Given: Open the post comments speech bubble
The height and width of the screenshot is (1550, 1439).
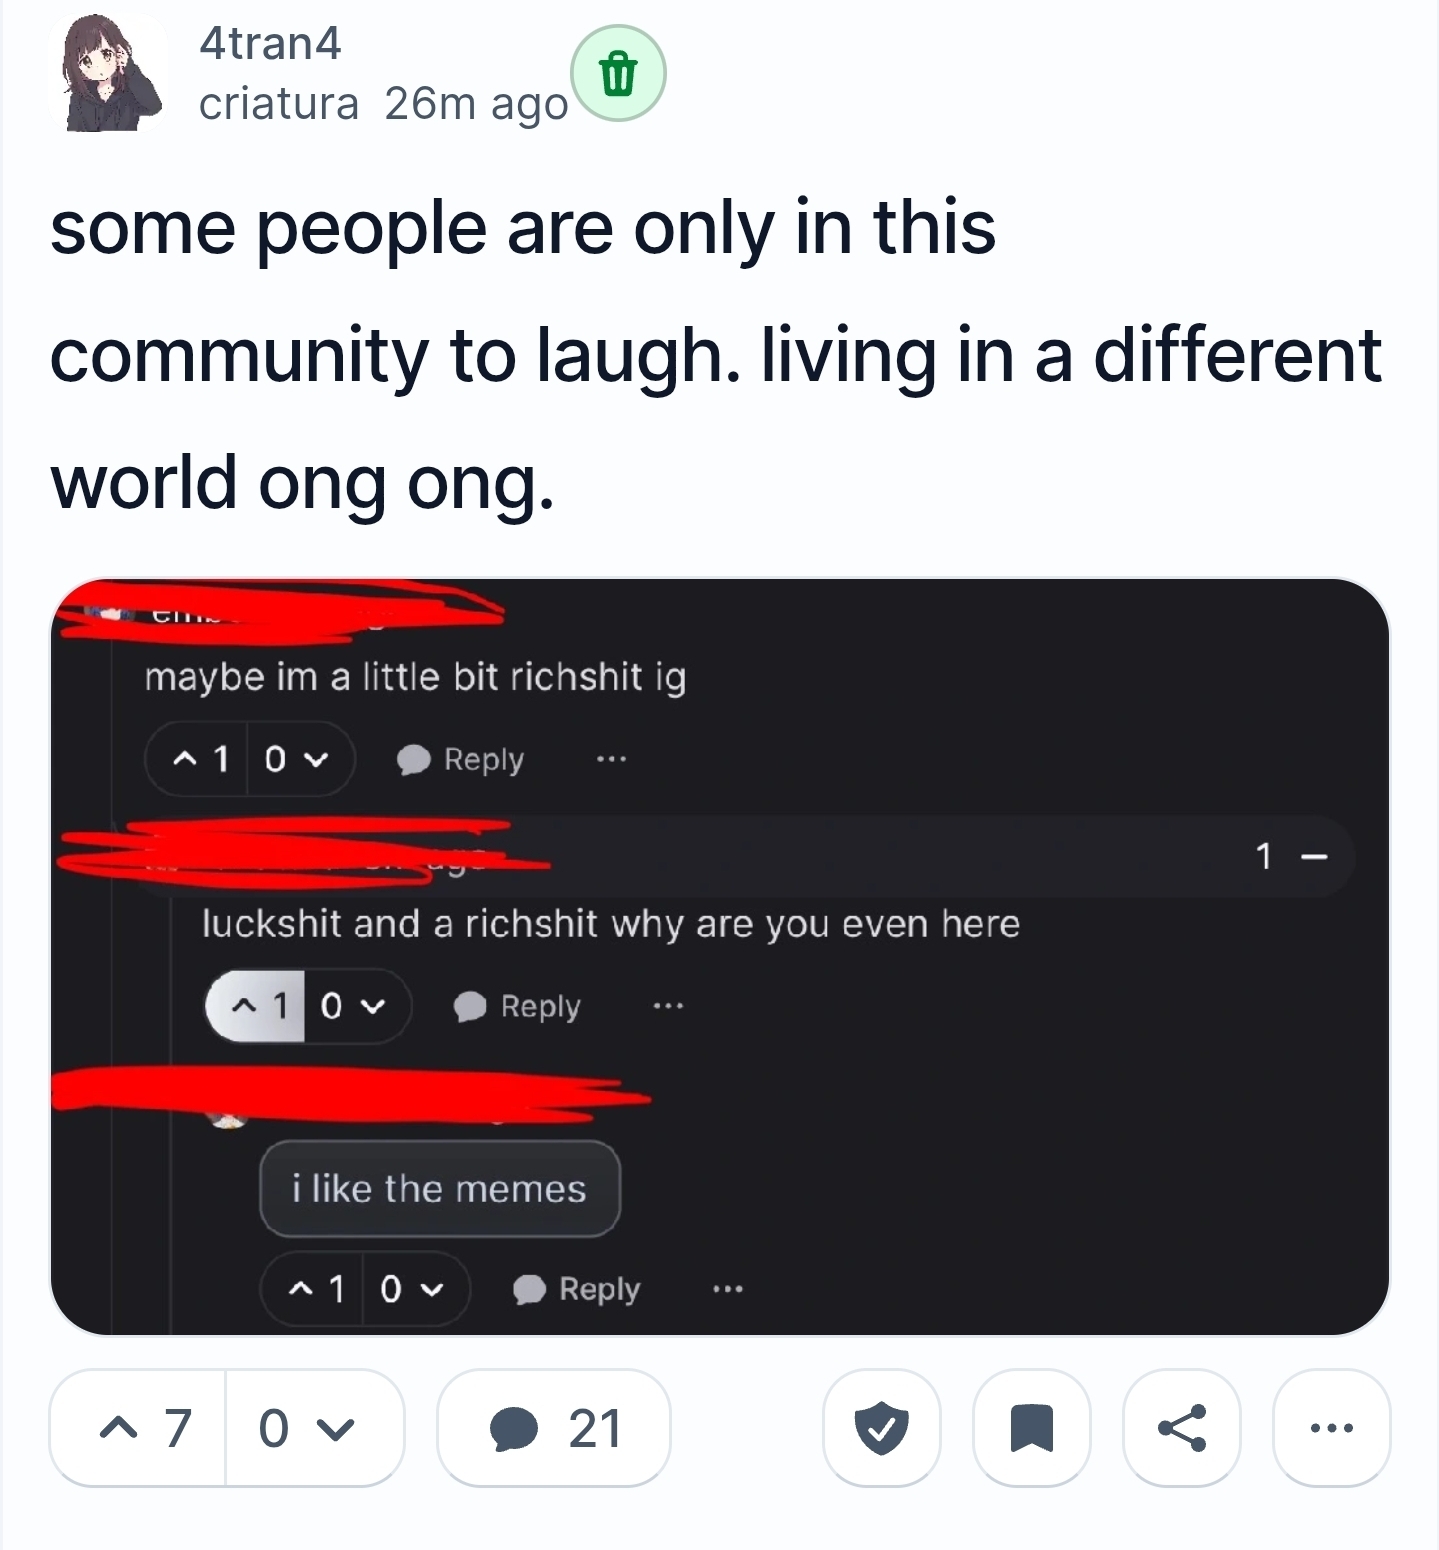Looking at the screenshot, I should click(x=554, y=1428).
